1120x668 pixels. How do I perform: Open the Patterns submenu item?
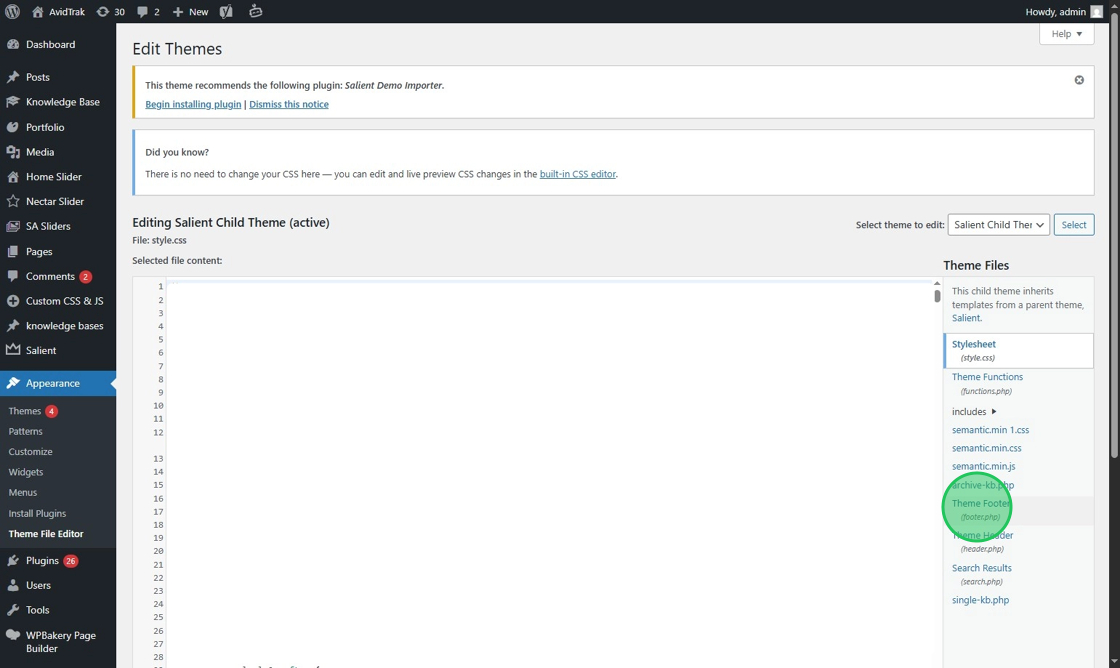click(25, 431)
